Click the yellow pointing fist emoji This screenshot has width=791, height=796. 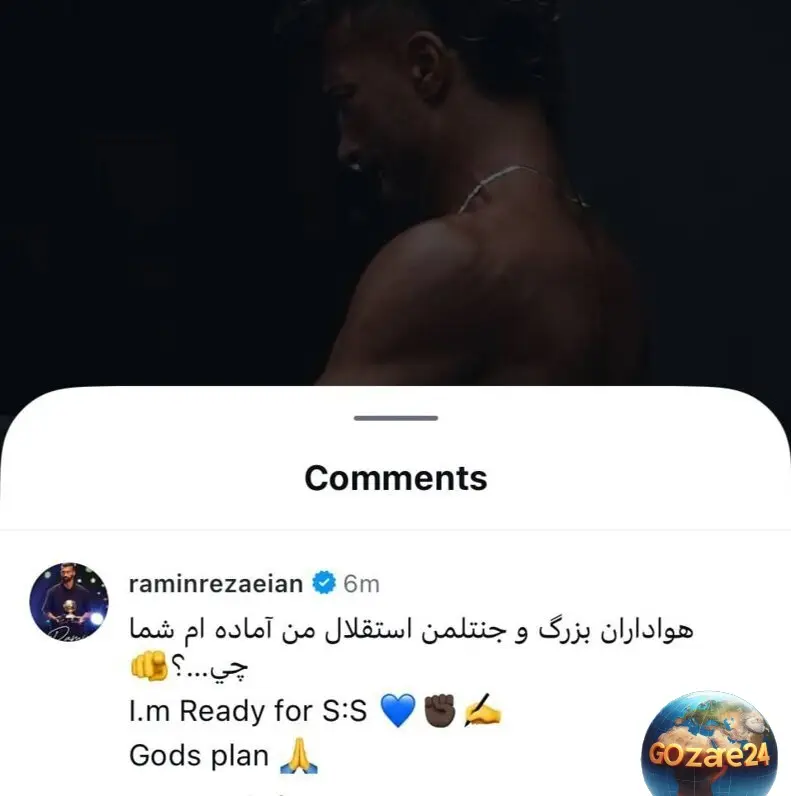tap(148, 666)
